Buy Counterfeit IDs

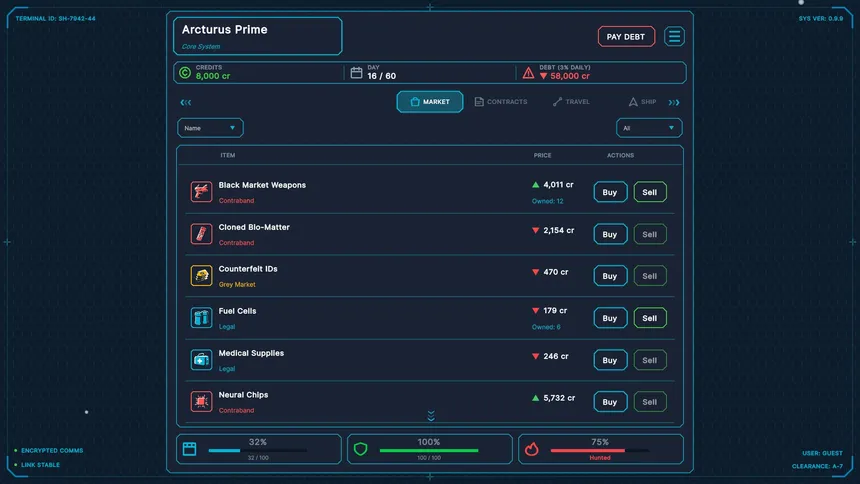[610, 276]
